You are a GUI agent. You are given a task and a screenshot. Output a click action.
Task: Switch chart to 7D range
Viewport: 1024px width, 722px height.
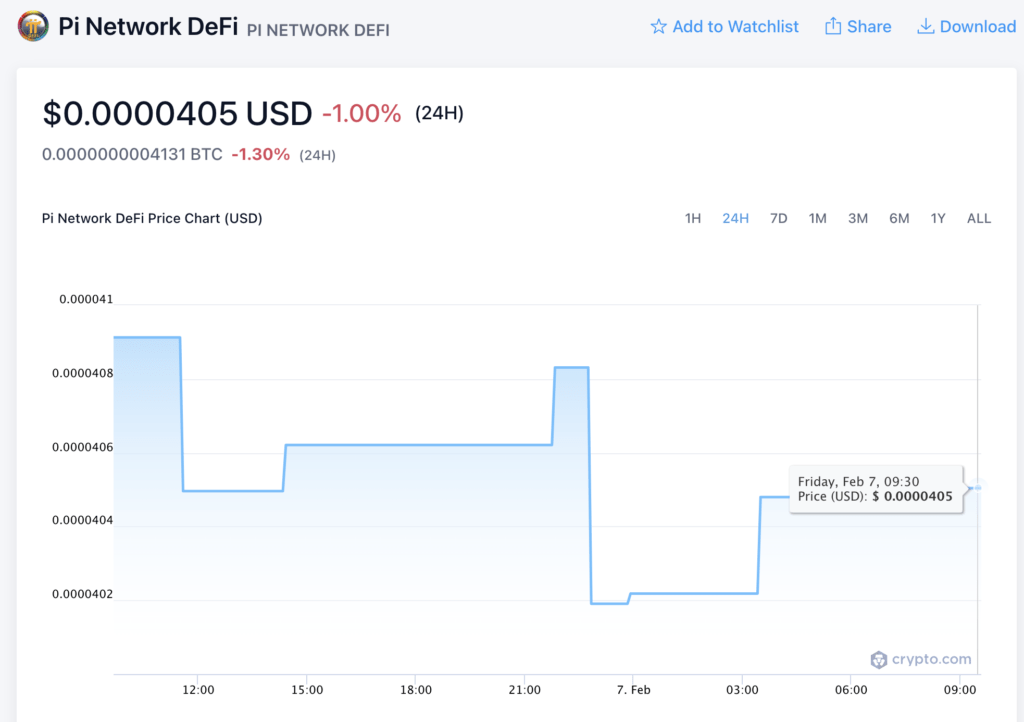tap(778, 219)
